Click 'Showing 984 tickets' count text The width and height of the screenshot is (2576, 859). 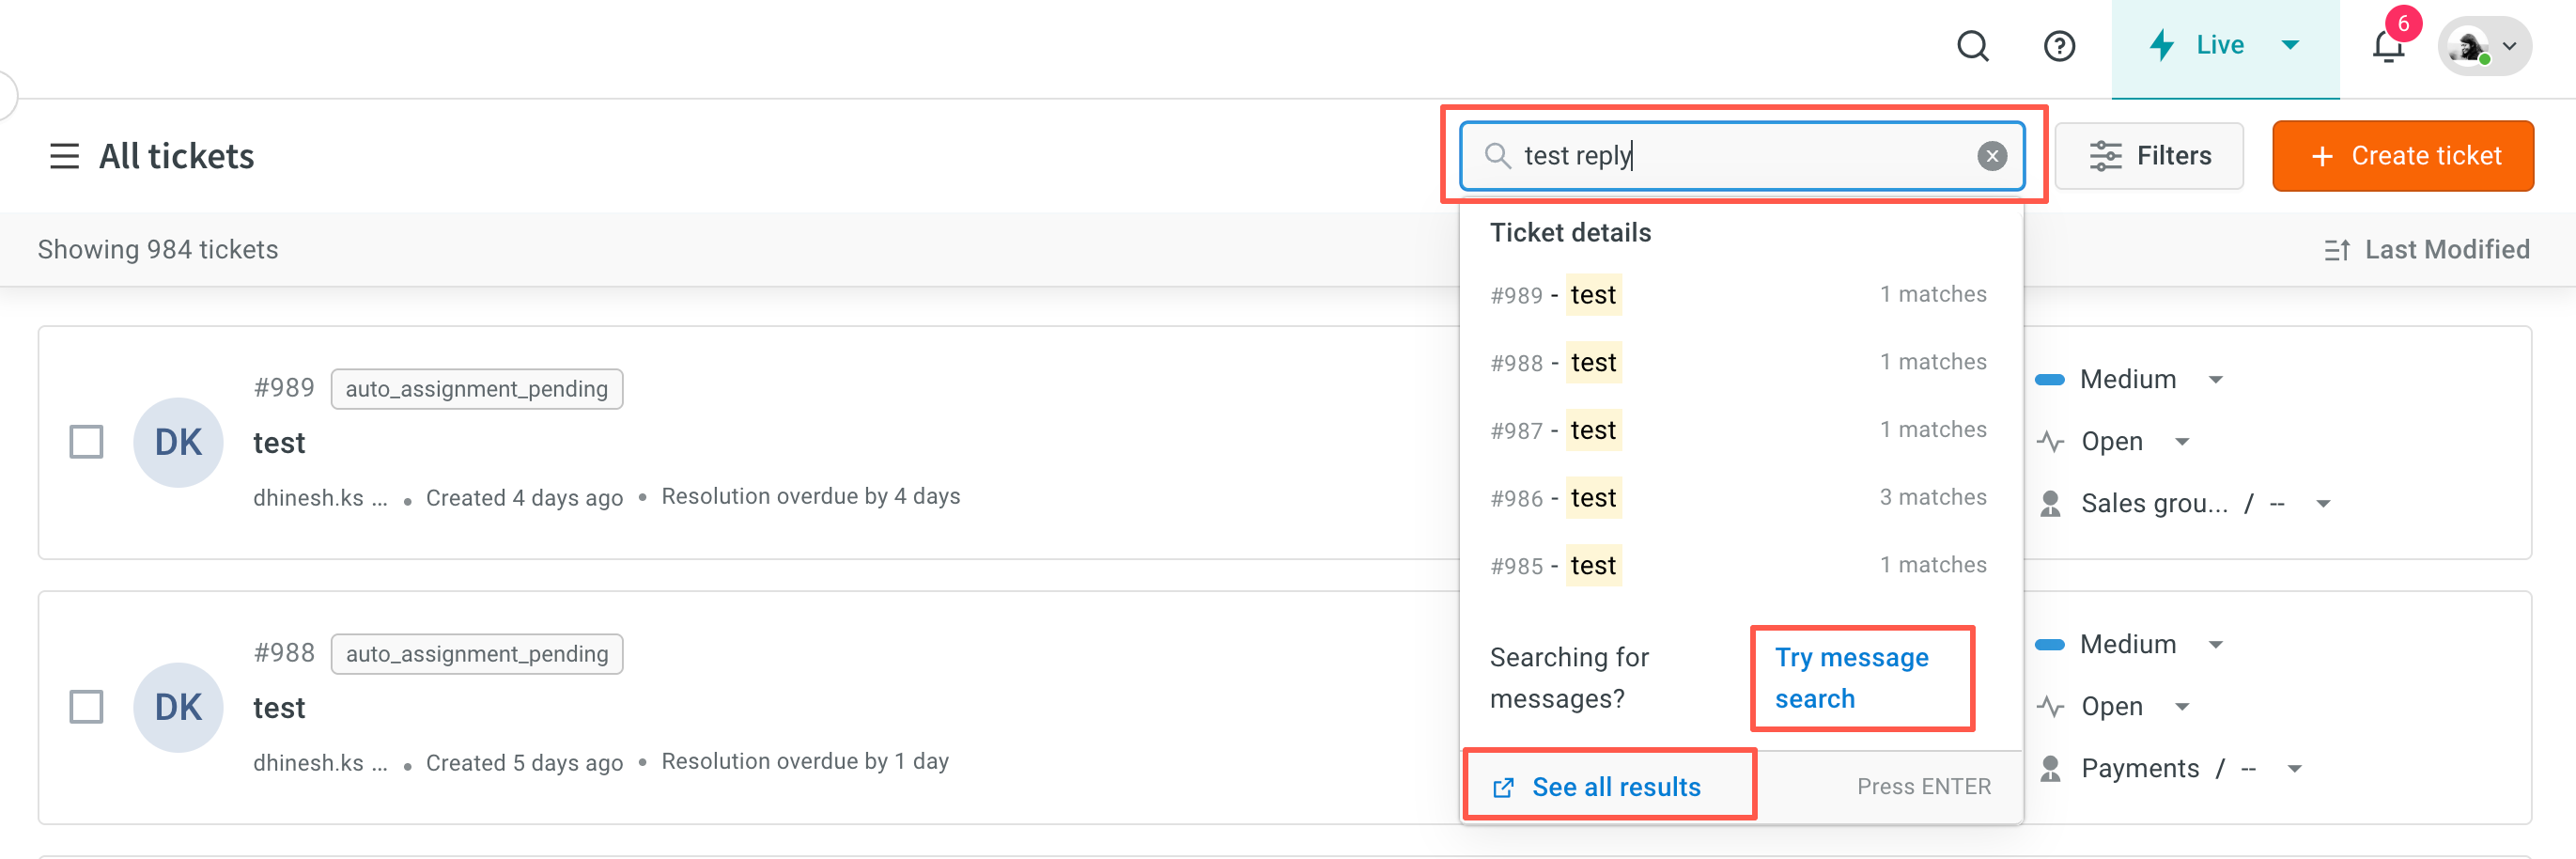coord(158,250)
